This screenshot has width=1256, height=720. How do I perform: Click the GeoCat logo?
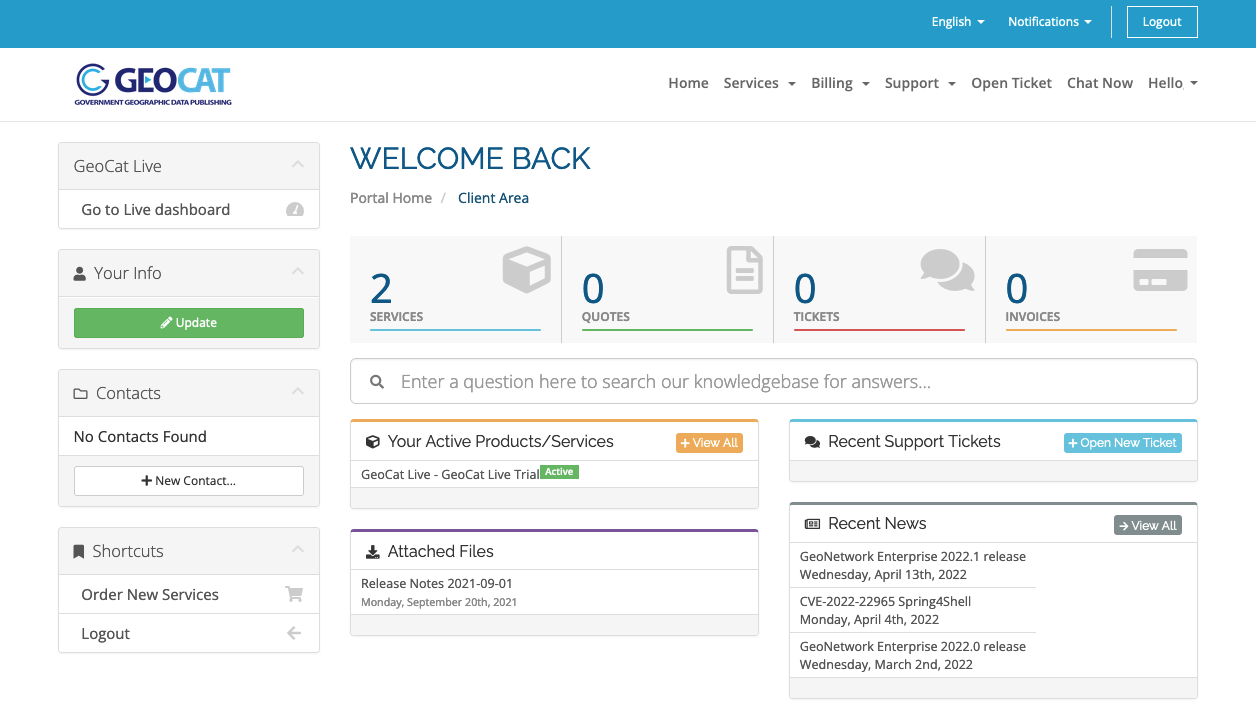(x=153, y=85)
